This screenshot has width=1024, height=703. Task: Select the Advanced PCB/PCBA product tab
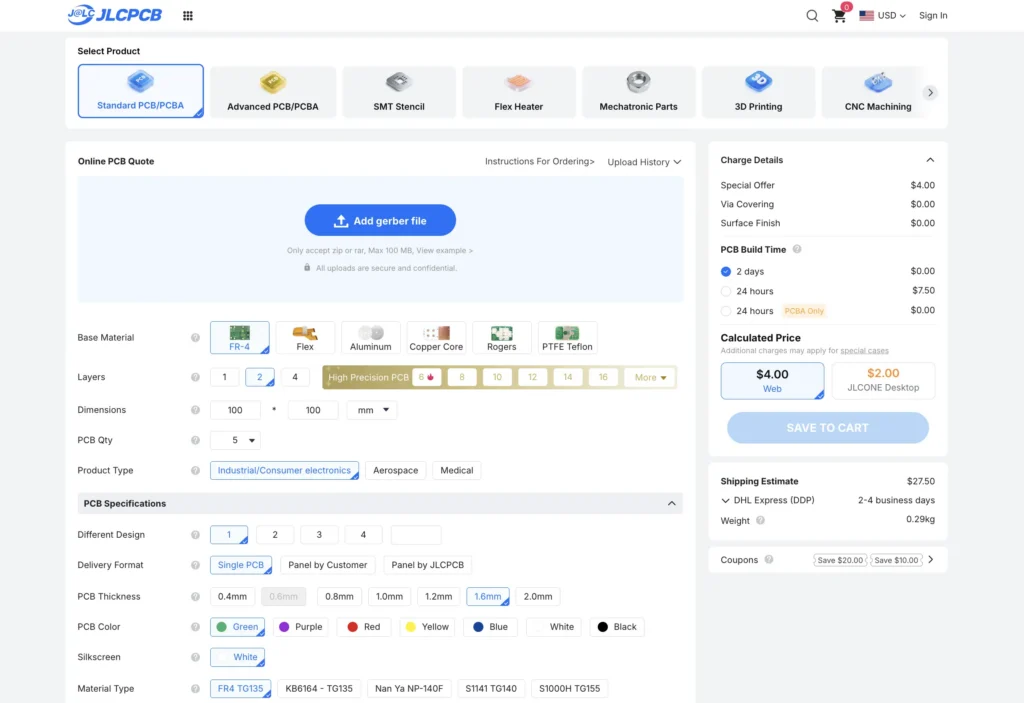pos(272,92)
